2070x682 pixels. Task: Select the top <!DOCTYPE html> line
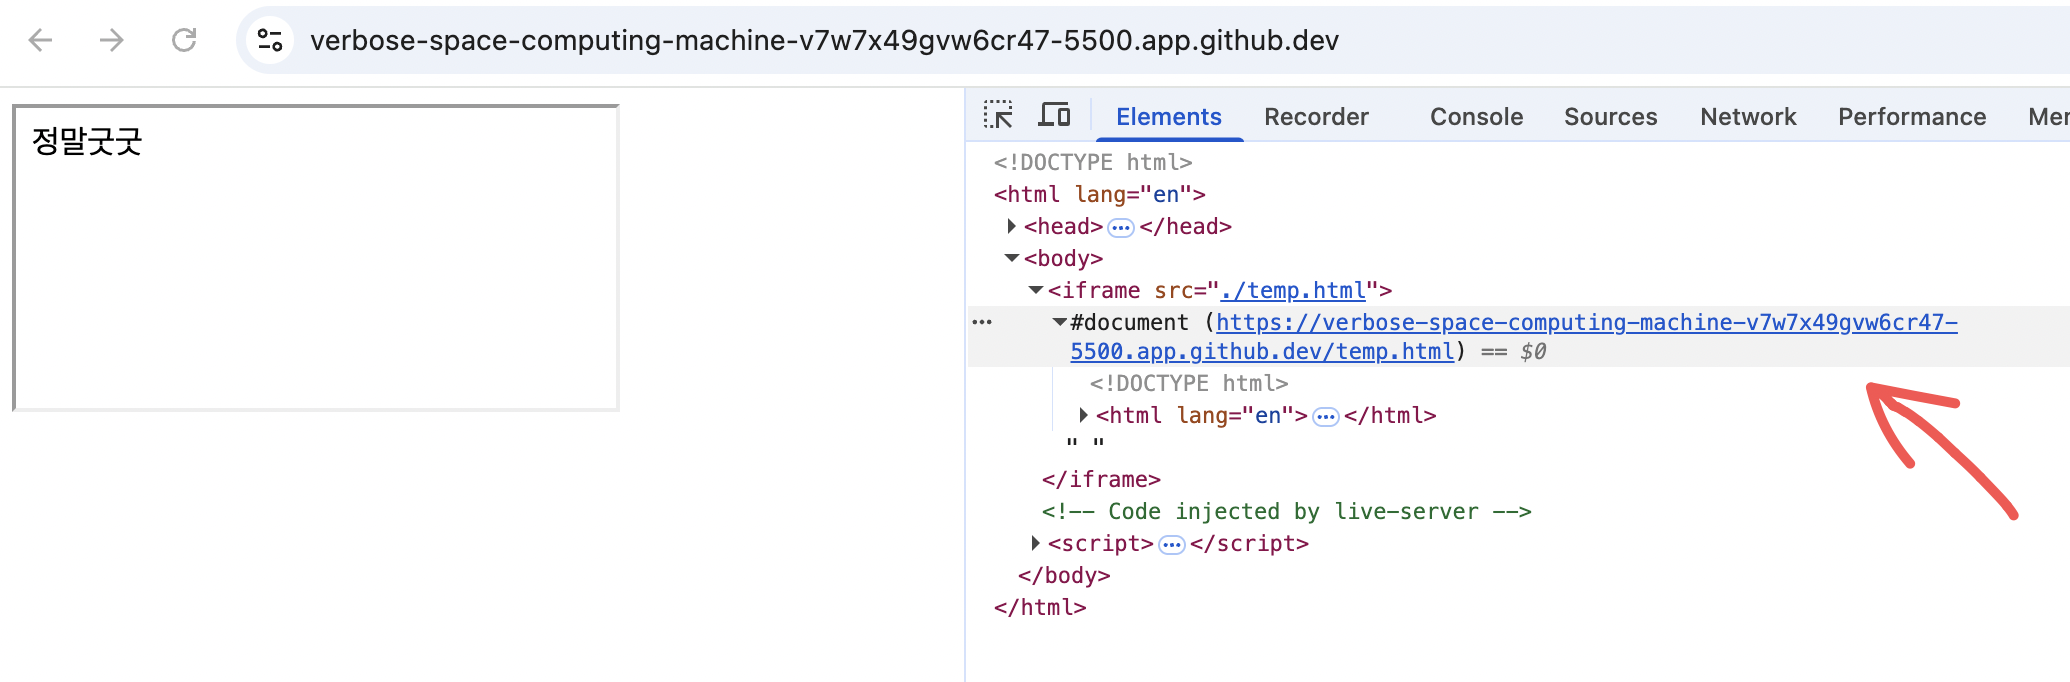(1093, 162)
